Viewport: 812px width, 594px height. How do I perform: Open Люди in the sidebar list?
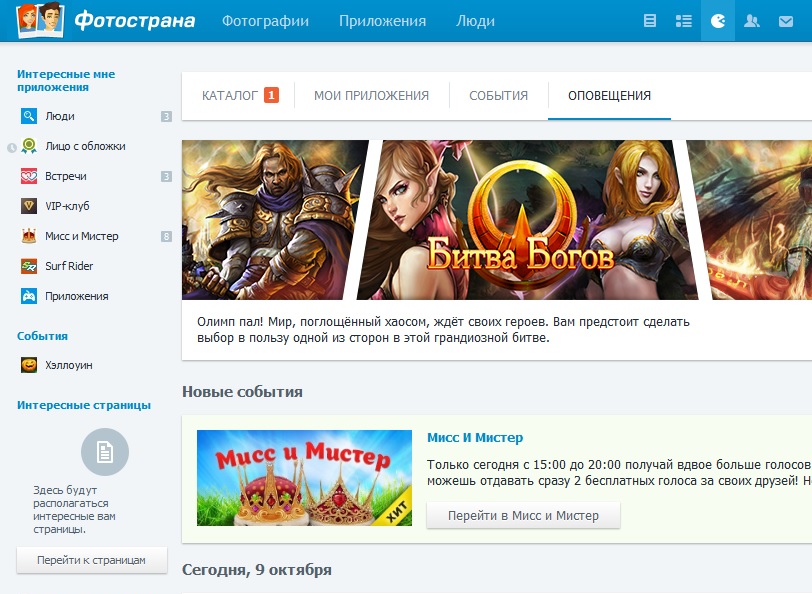click(x=60, y=117)
